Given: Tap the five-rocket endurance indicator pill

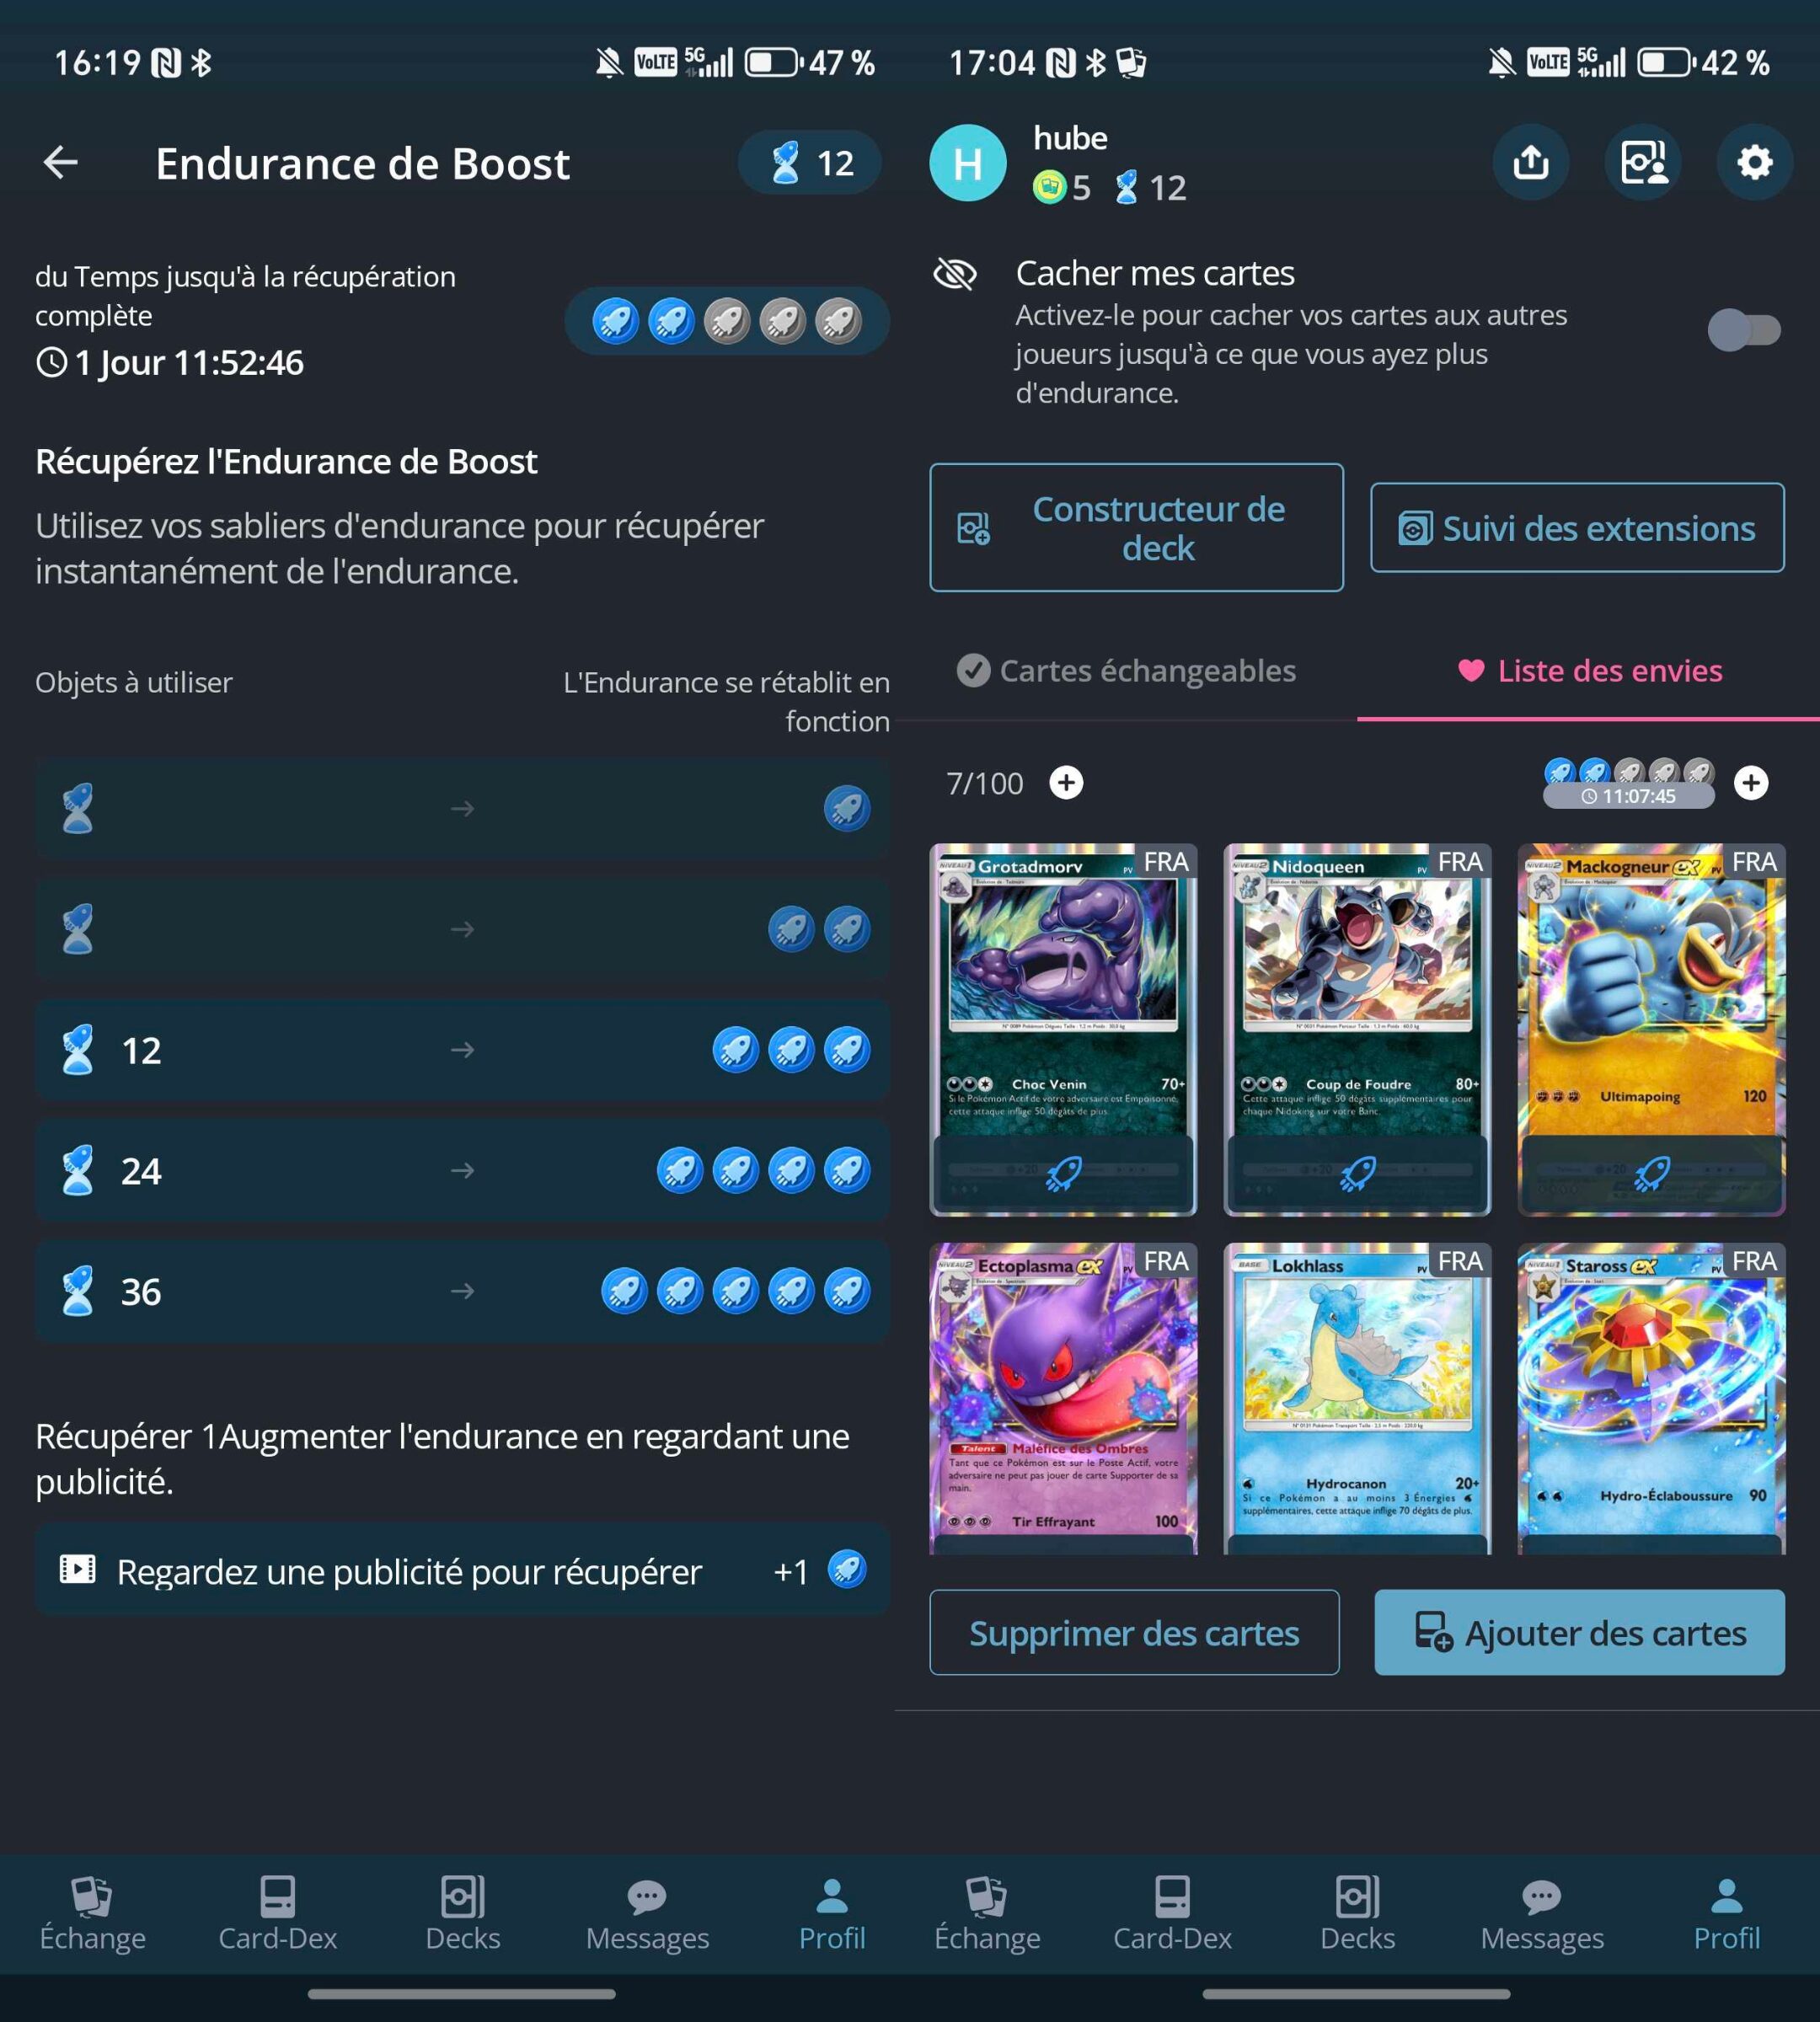Looking at the screenshot, I should click(x=727, y=321).
